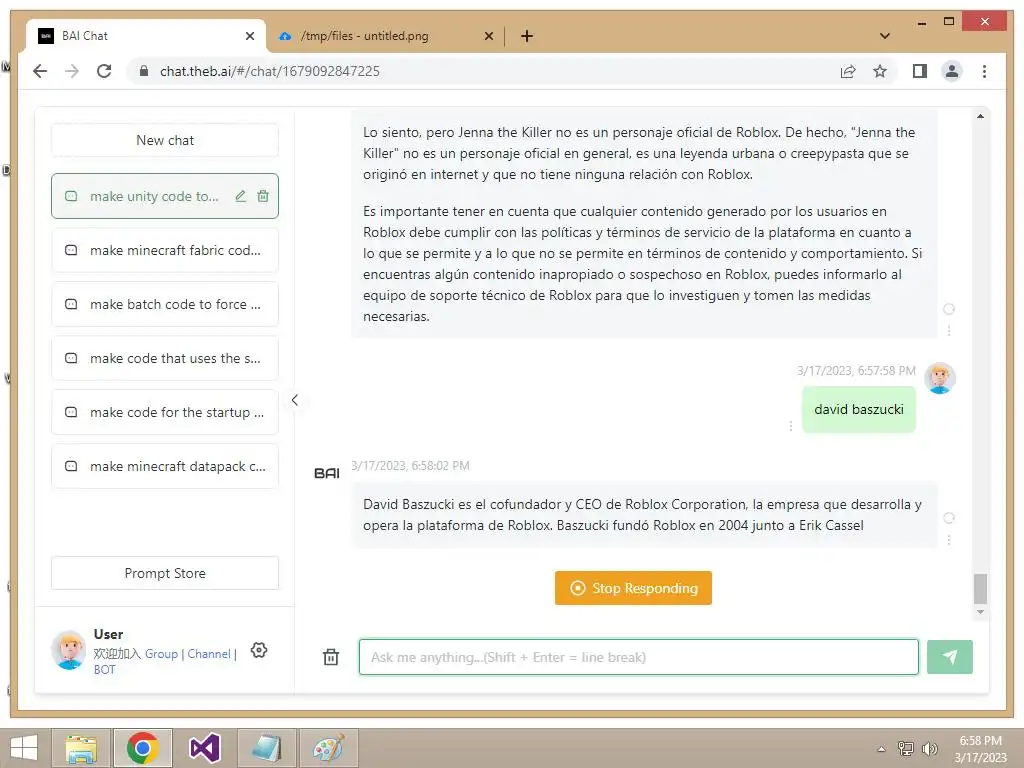Click the Chrome icon on taskbar

point(143,748)
